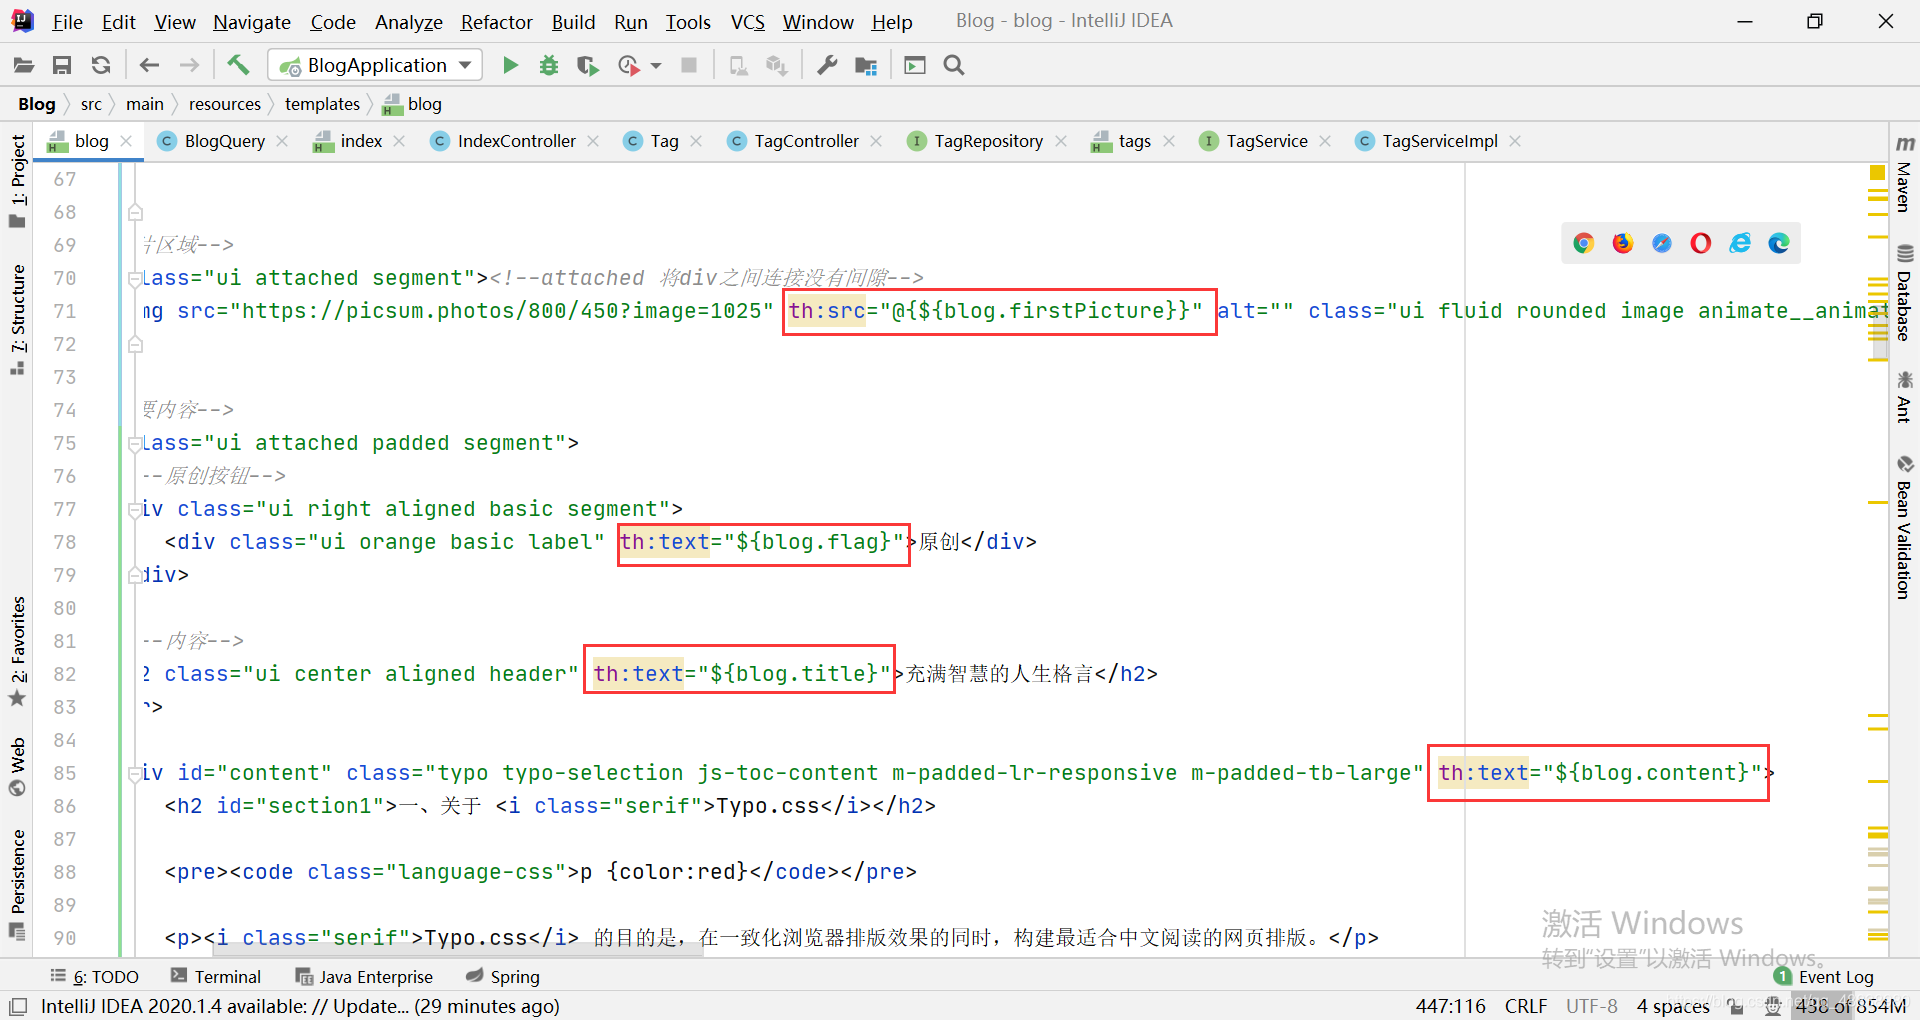This screenshot has width=1920, height=1020.
Task: Toggle the Project tool window
Action: (18, 180)
